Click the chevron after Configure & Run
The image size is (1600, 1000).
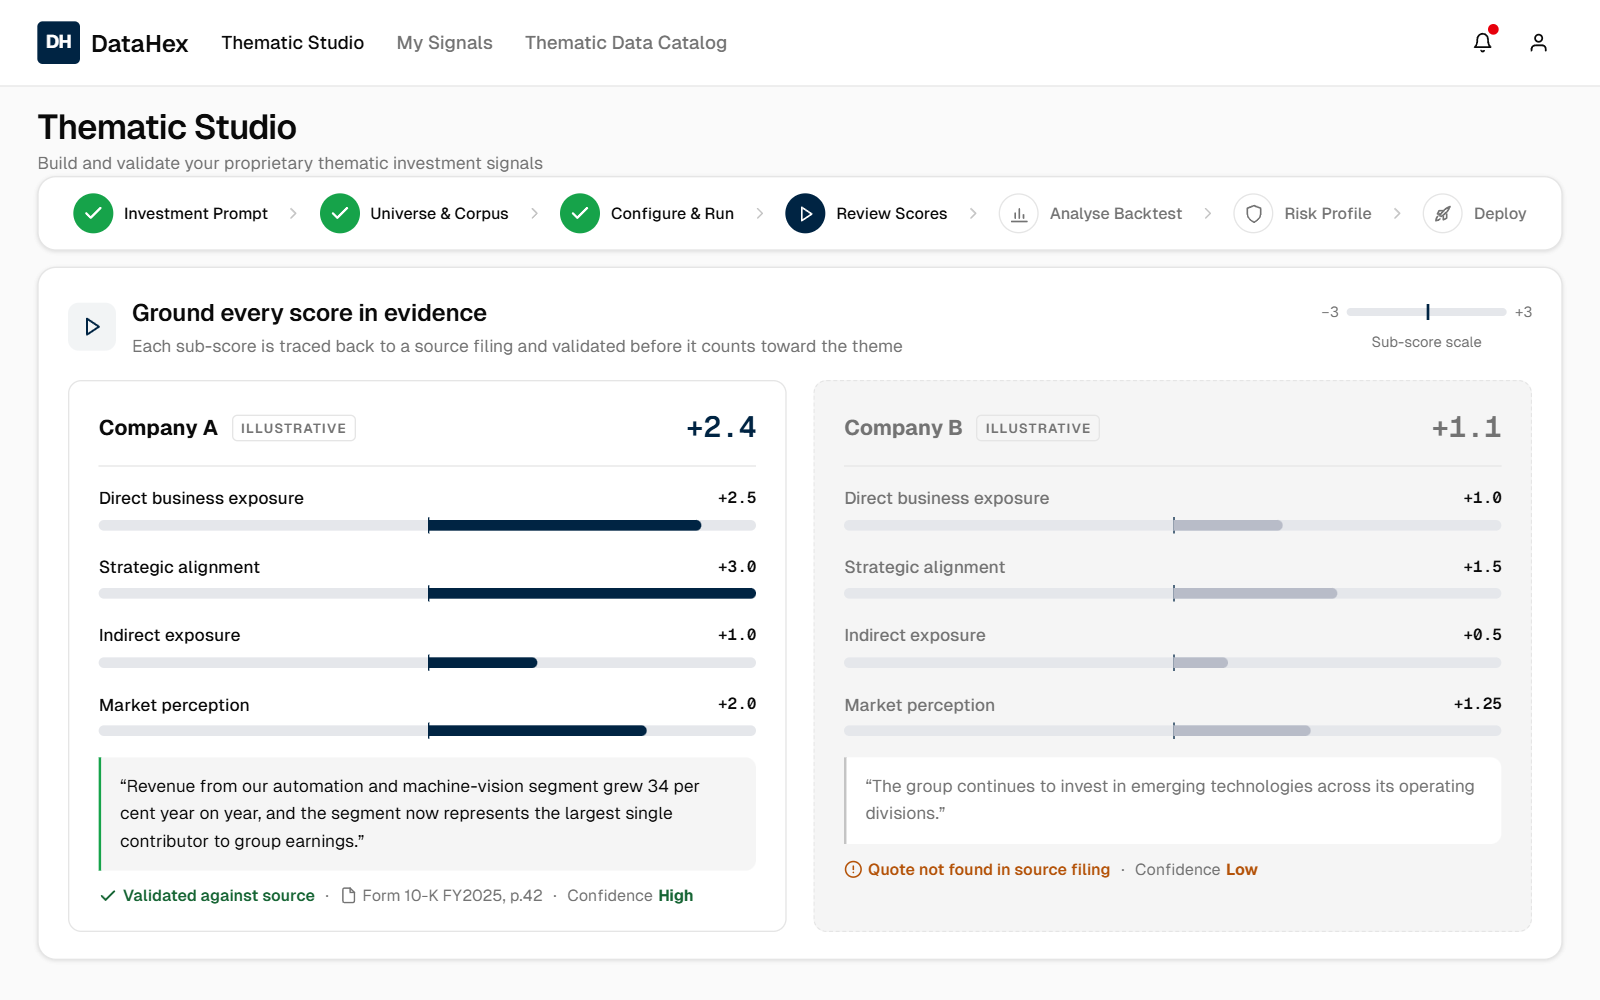click(760, 213)
